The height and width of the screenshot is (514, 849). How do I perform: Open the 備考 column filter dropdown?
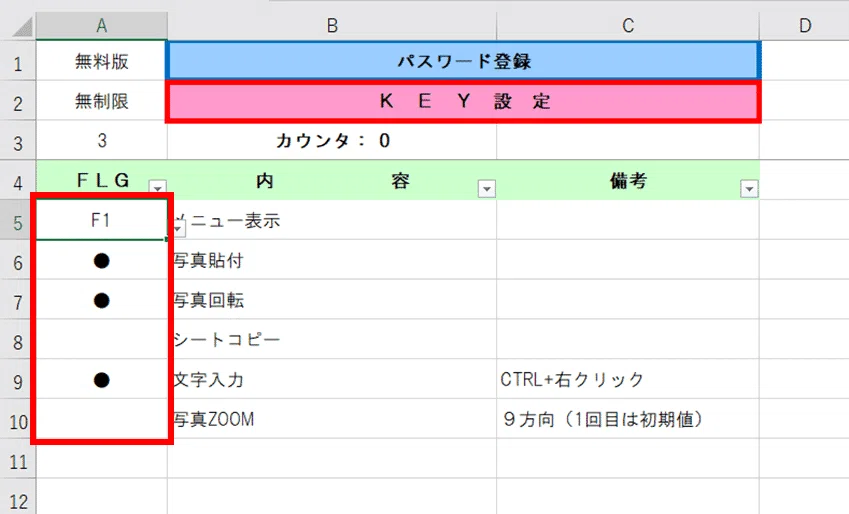pyautogui.click(x=749, y=188)
